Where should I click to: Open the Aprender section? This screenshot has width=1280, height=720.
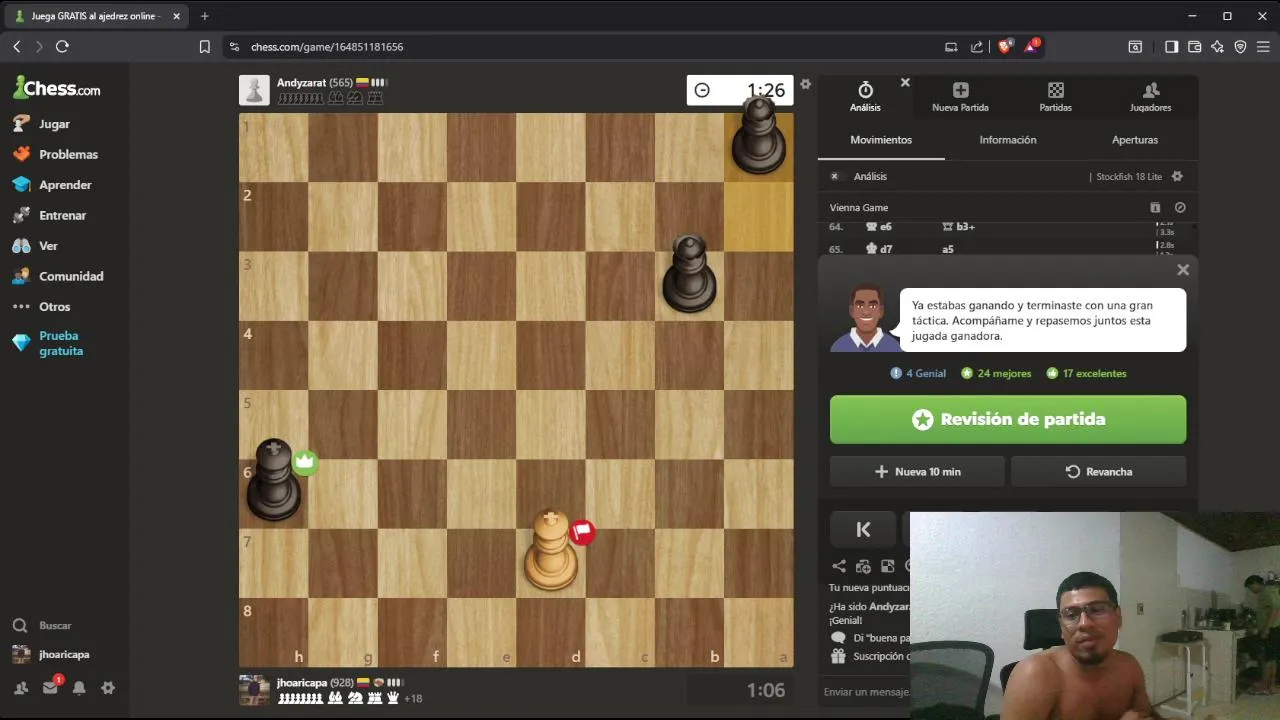52,185
